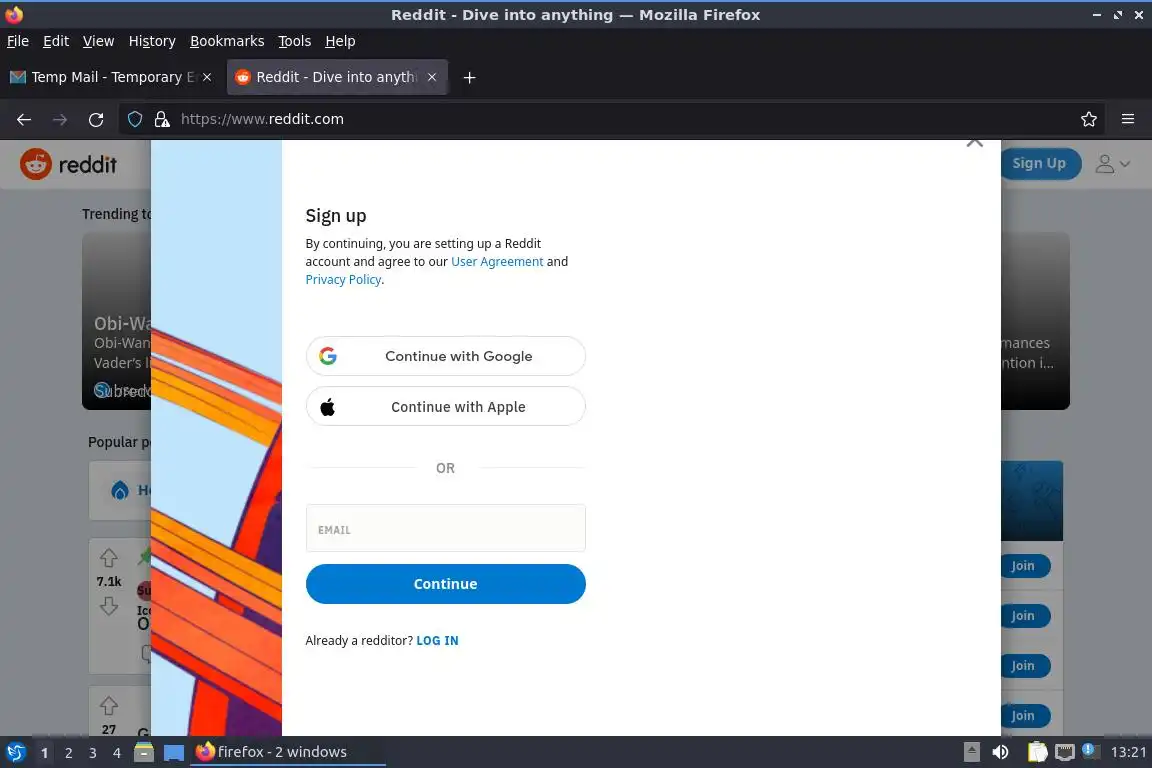Open the volume control in the tray
Screen dimensions: 1152x768
tap(1000, 752)
